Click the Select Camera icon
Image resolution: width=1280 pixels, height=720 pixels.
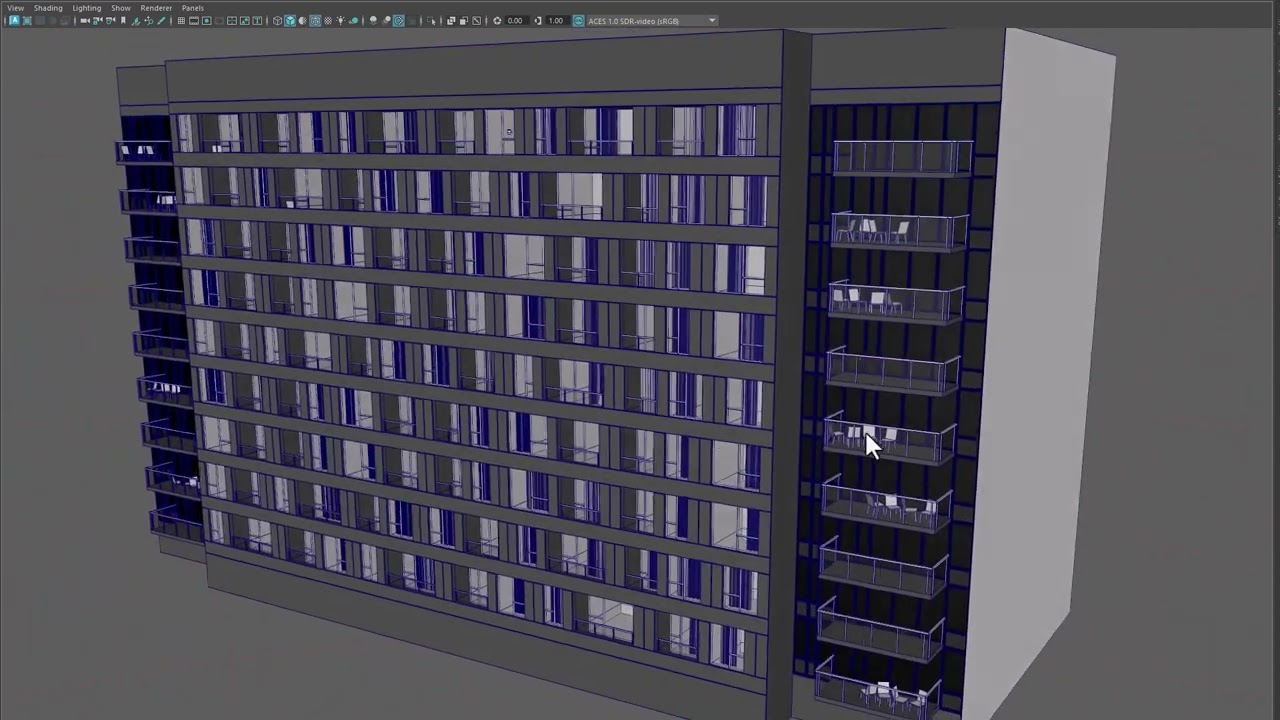click(x=84, y=20)
